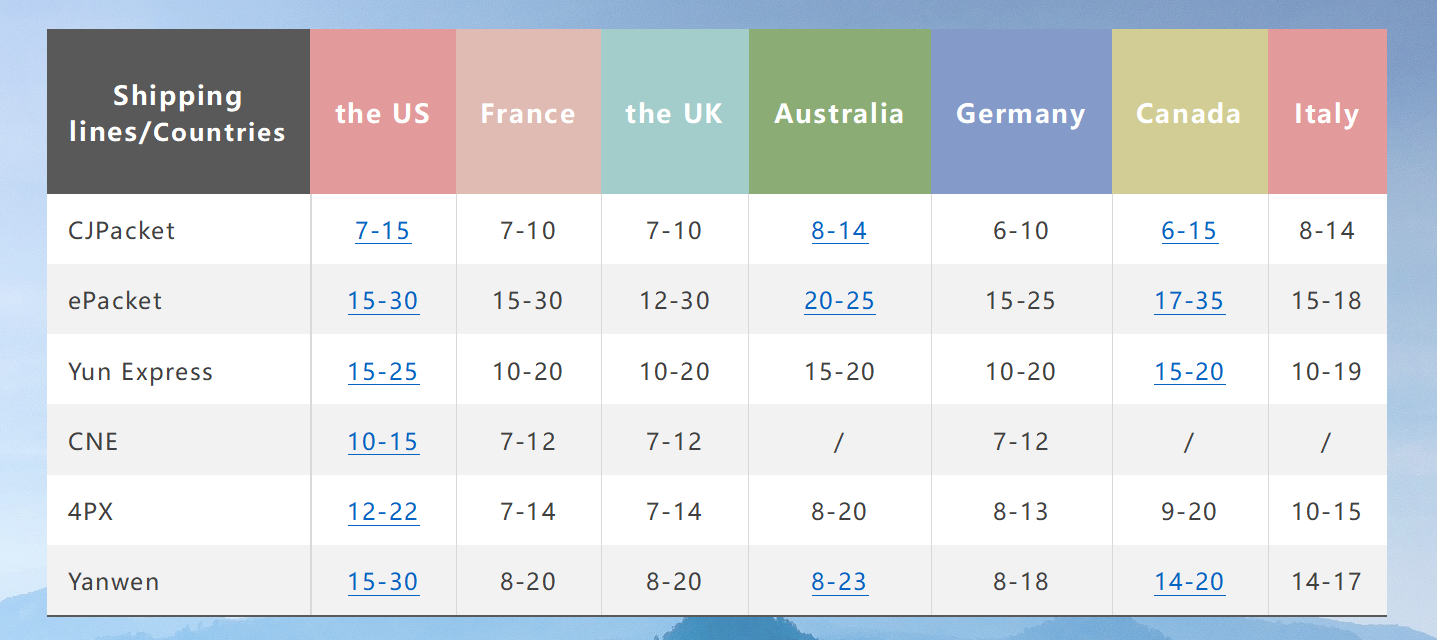Click CNE US 10-15 link
Screen dimensions: 1437x640
coord(383,442)
